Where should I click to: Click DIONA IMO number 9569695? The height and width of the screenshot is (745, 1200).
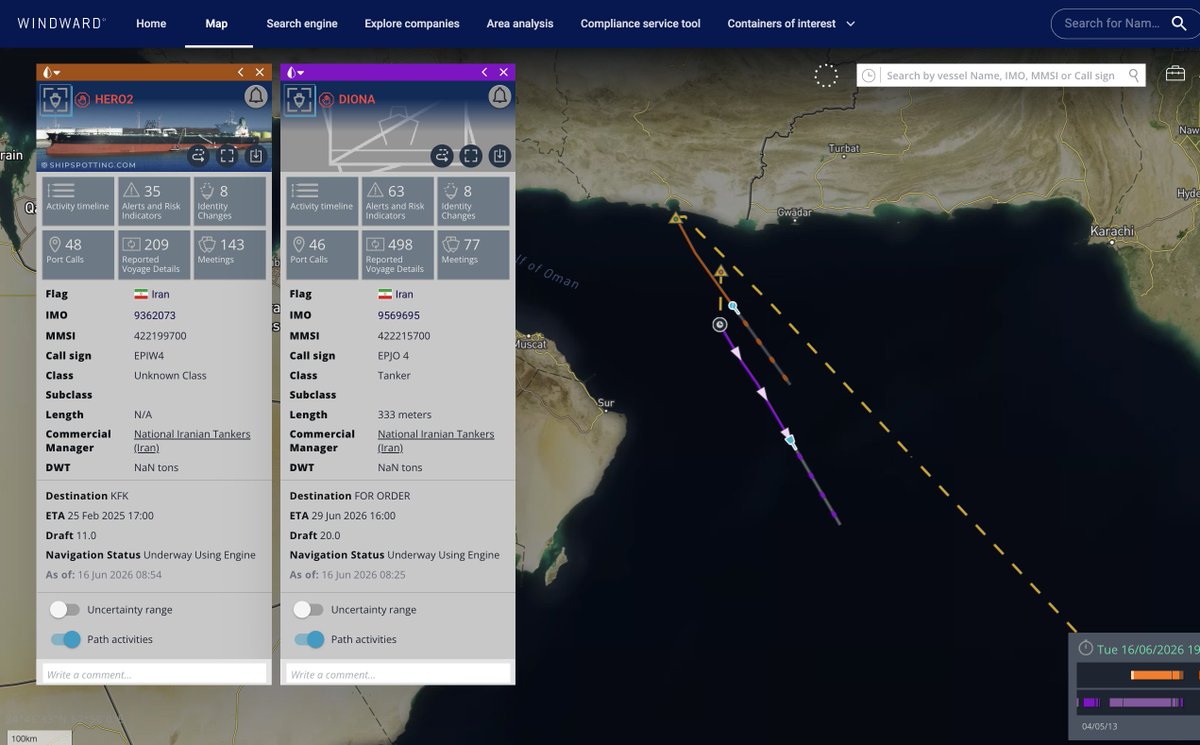[x=399, y=315]
